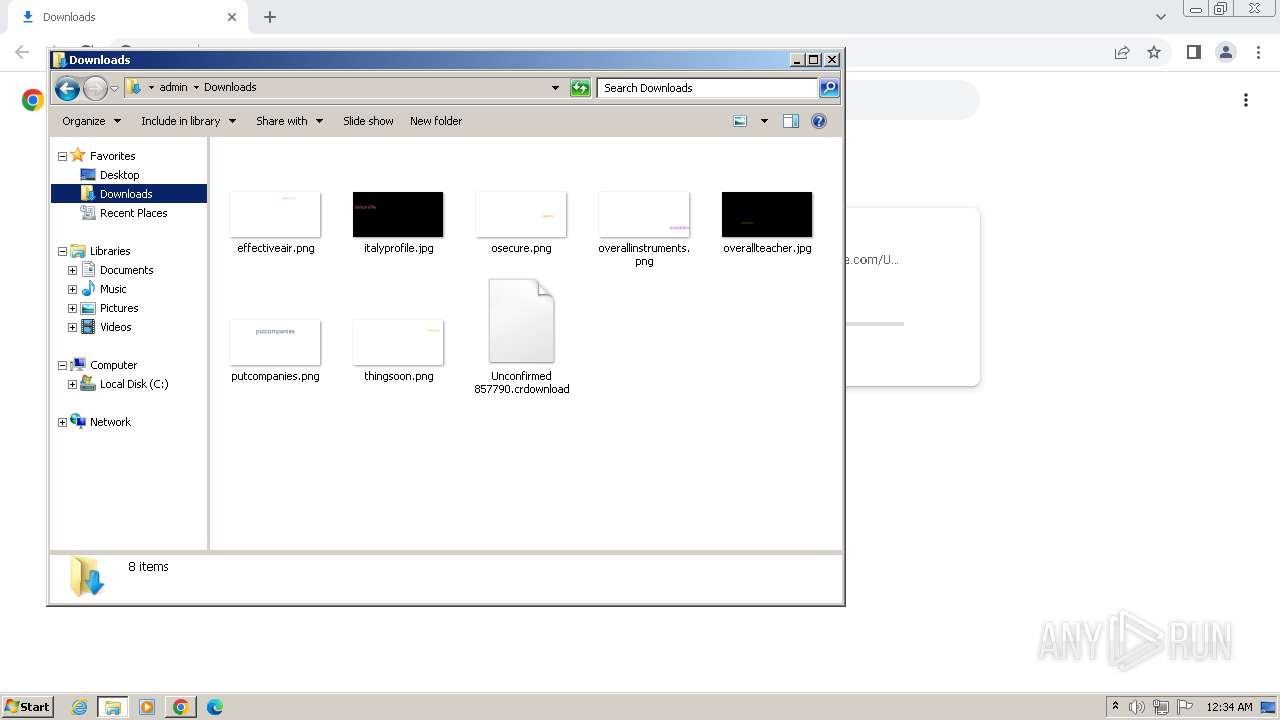The width and height of the screenshot is (1280, 720).
Task: Change your view icon button
Action: 740,121
